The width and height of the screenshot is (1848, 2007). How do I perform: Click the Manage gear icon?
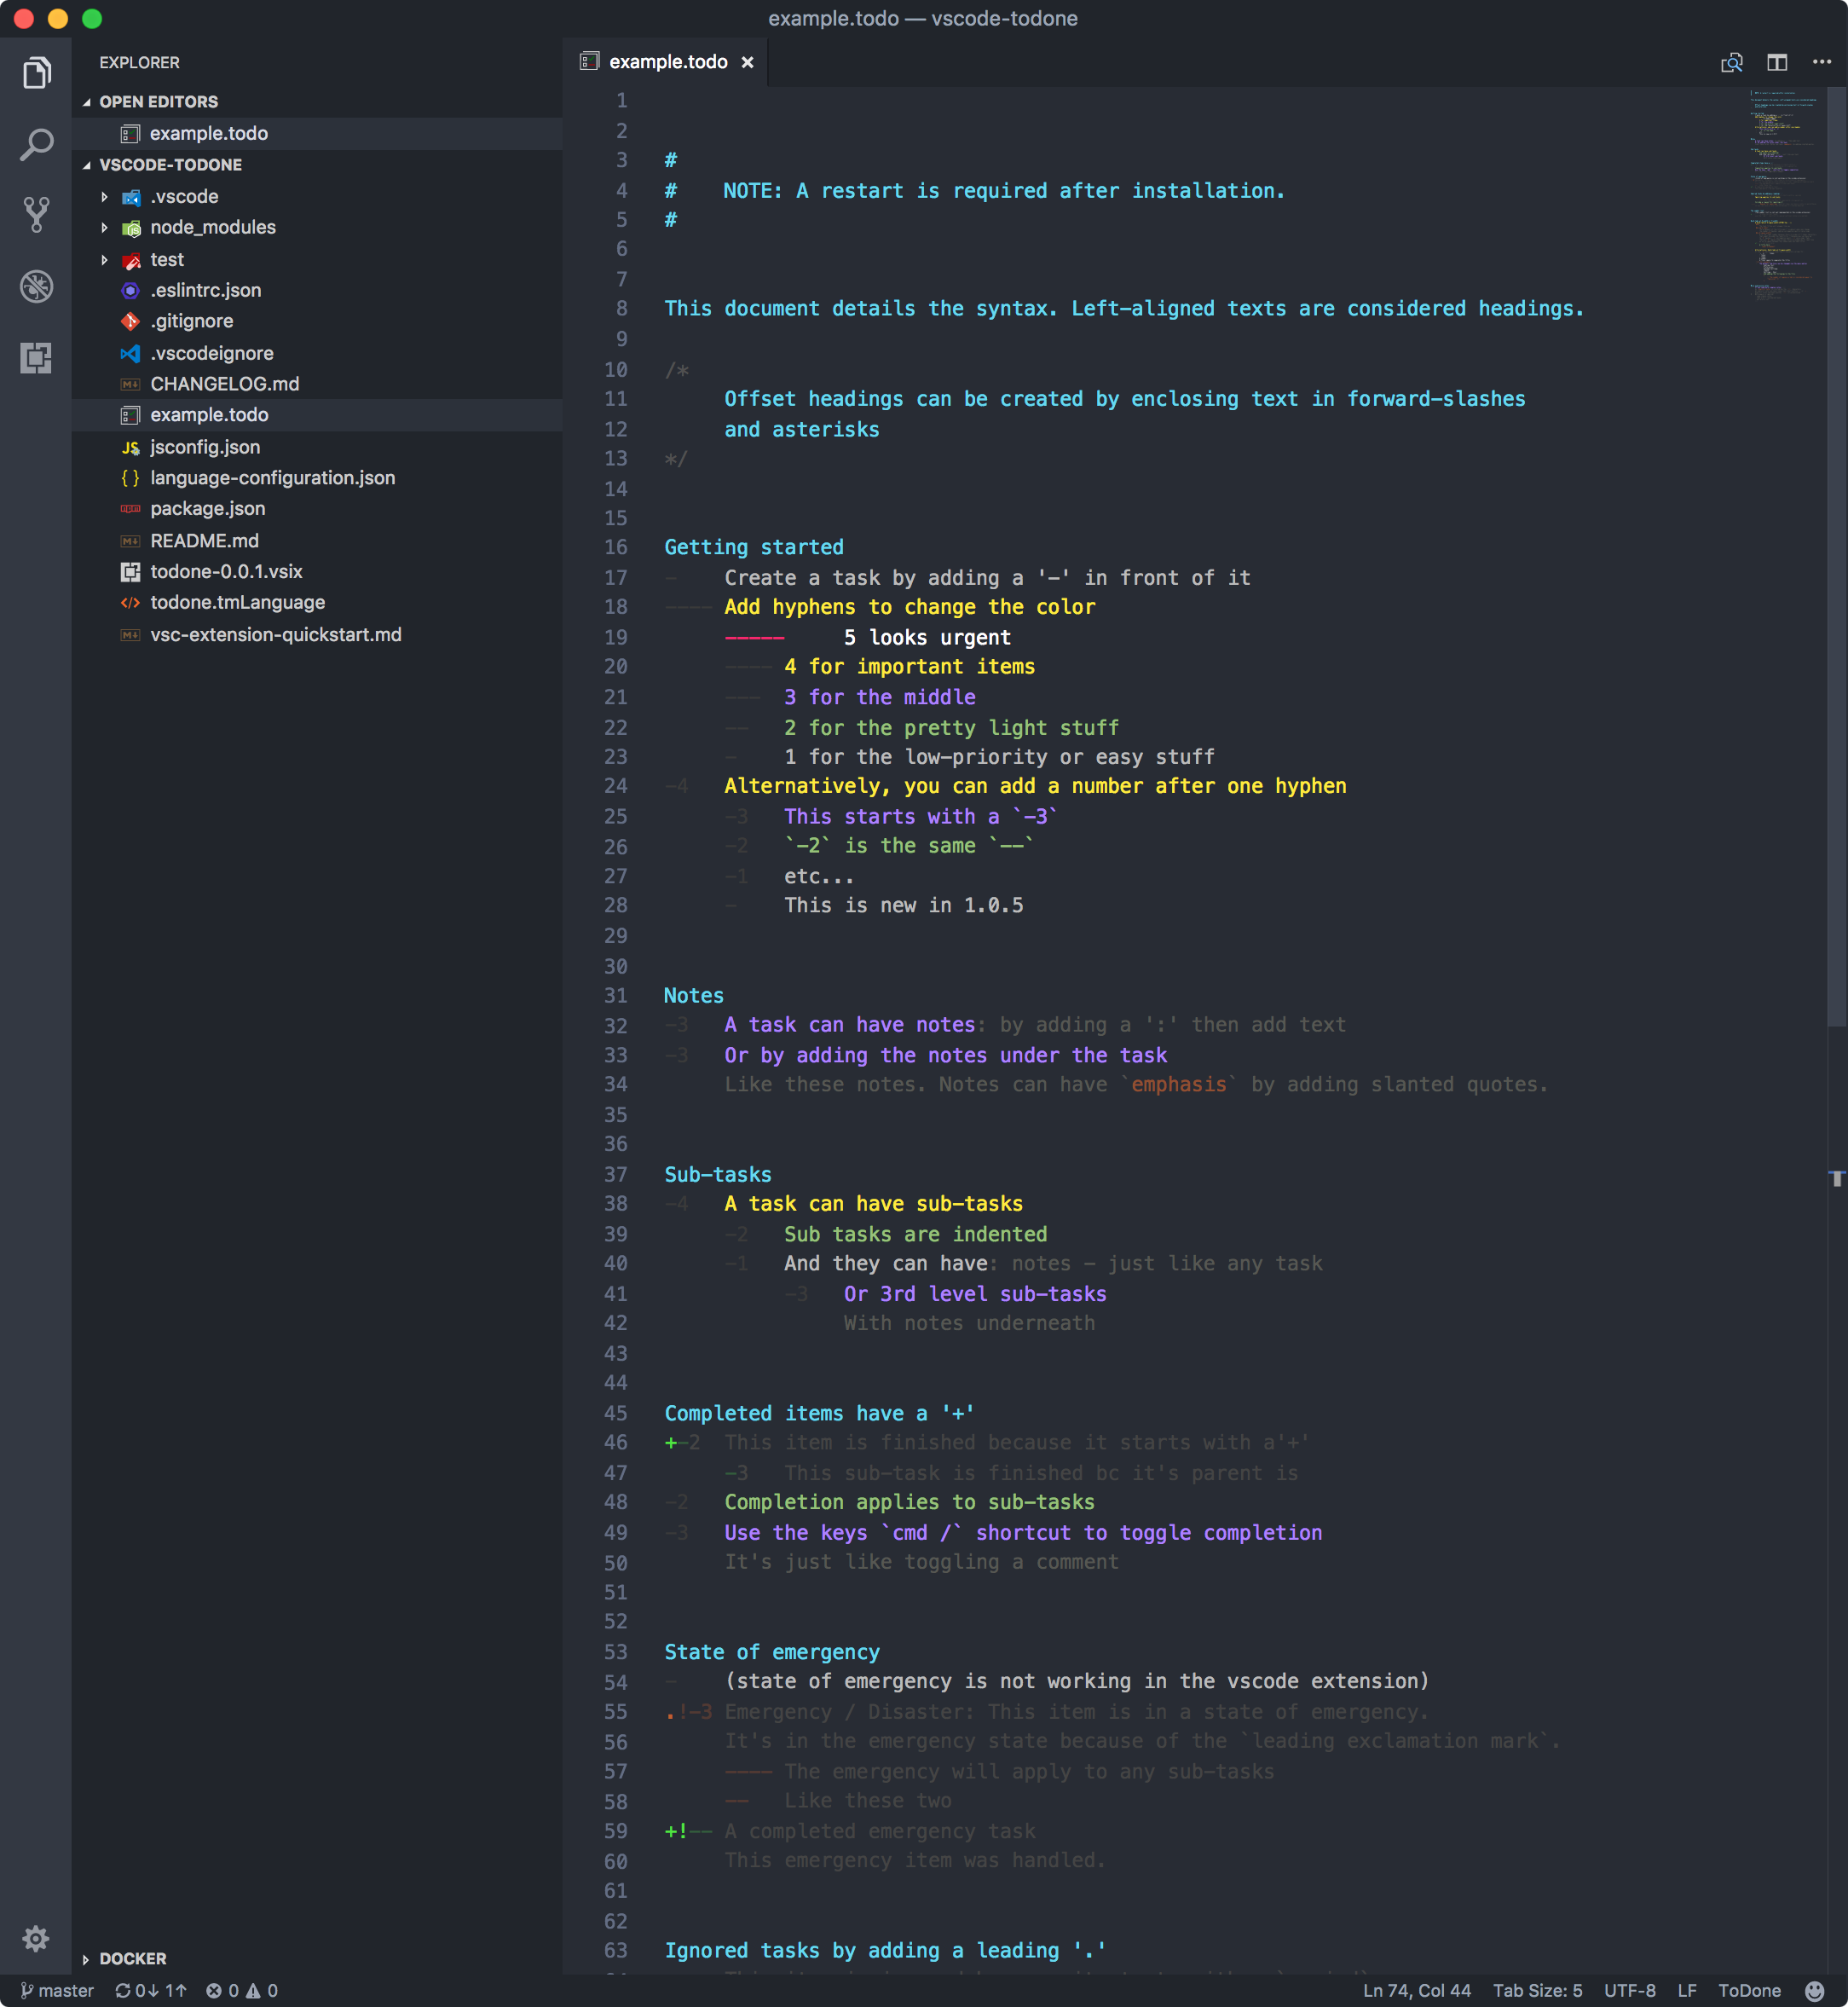point(36,1938)
